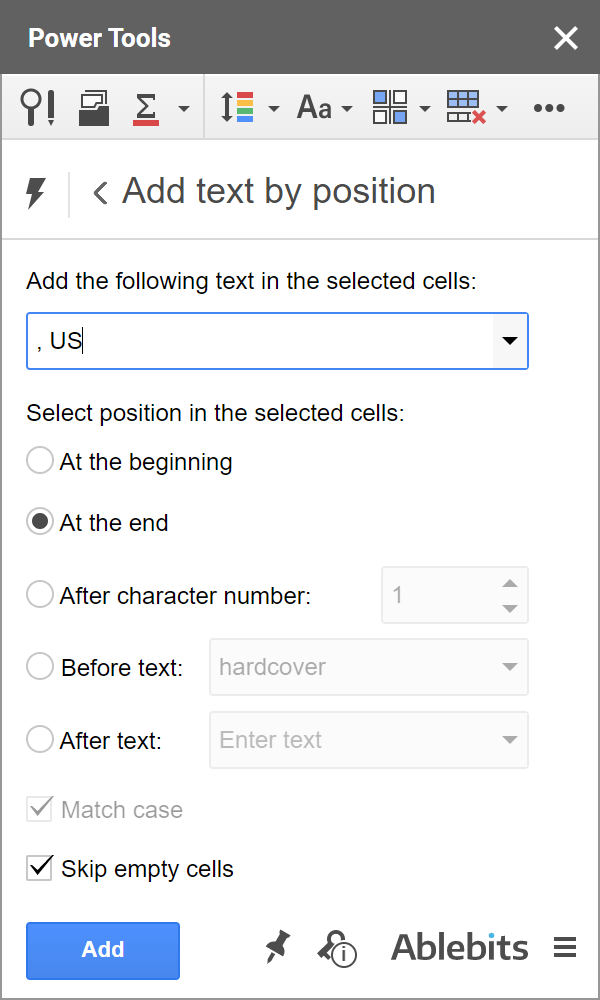Click the Ablebits logo link
600x1000 pixels.
coord(459,947)
